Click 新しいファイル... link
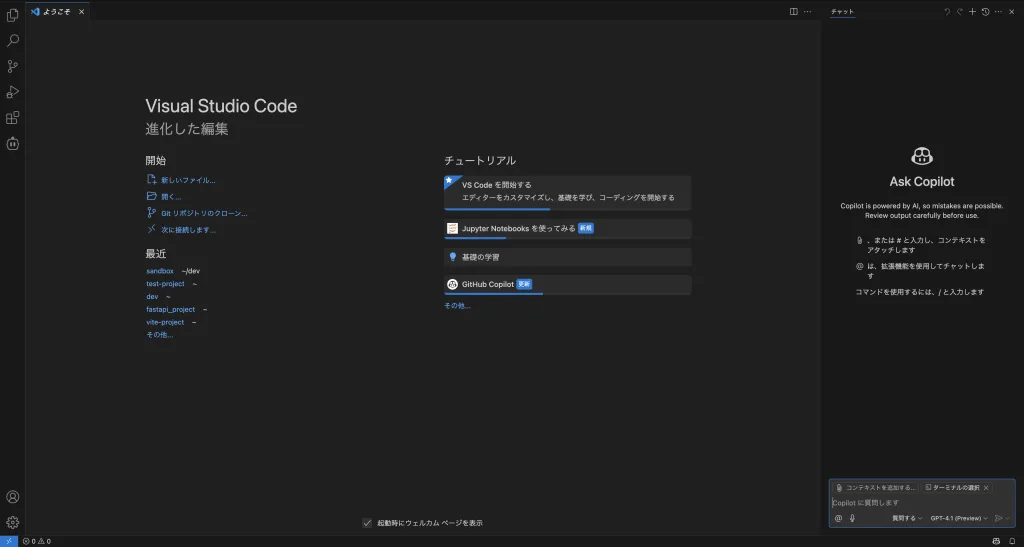Image resolution: width=1024 pixels, height=547 pixels. [188, 180]
